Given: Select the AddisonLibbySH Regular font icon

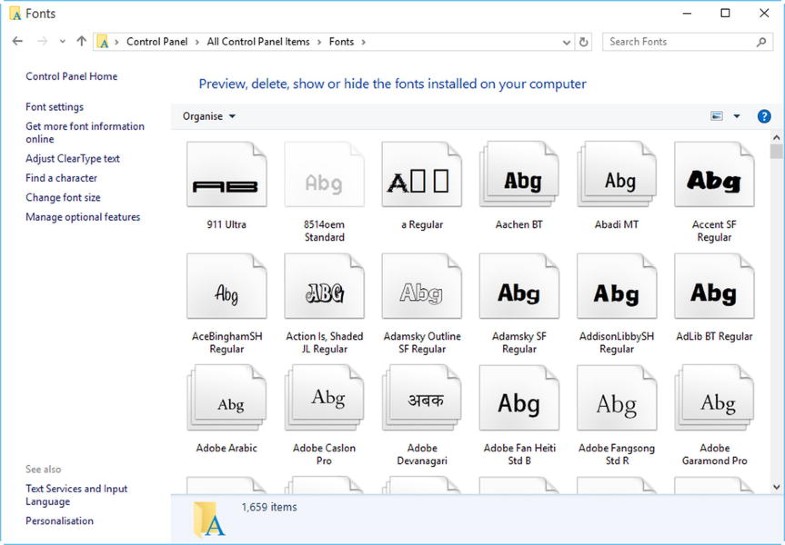Looking at the screenshot, I should pos(617,286).
